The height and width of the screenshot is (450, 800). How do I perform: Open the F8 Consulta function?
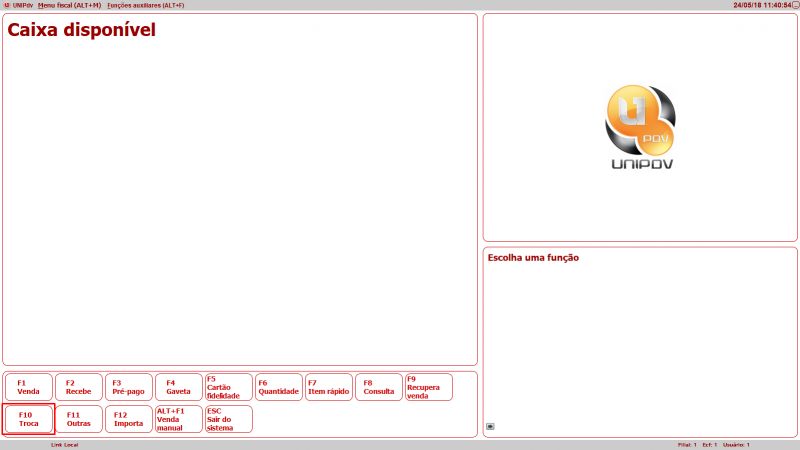(x=379, y=387)
